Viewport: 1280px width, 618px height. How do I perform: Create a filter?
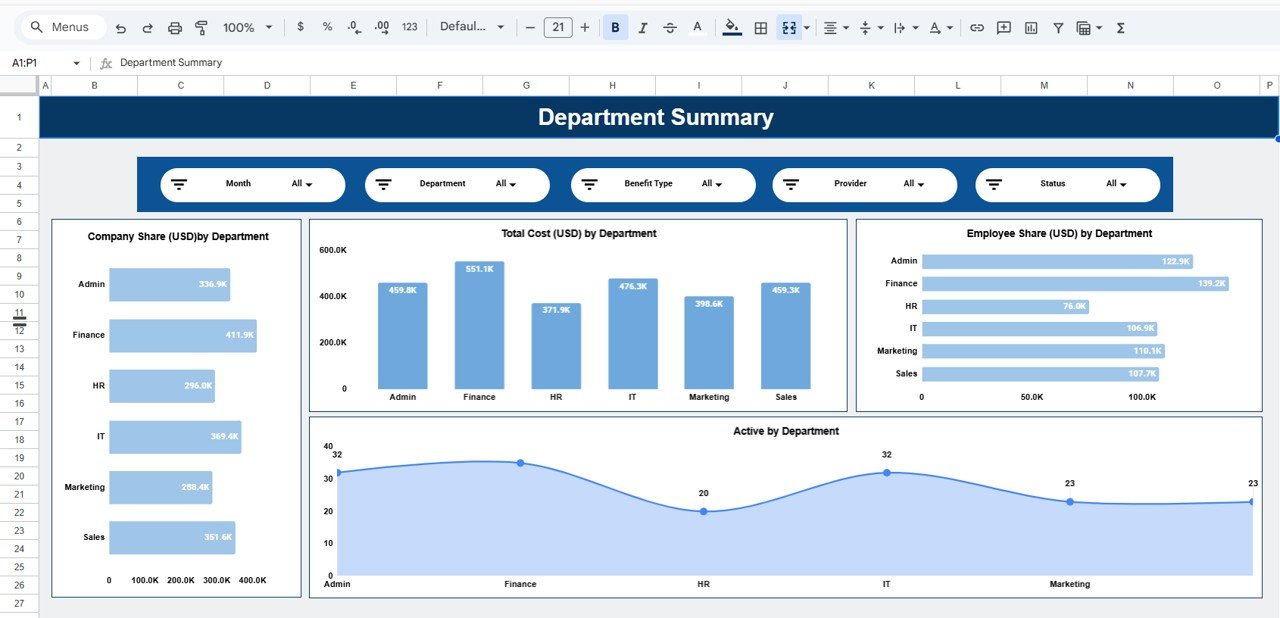coord(1057,27)
